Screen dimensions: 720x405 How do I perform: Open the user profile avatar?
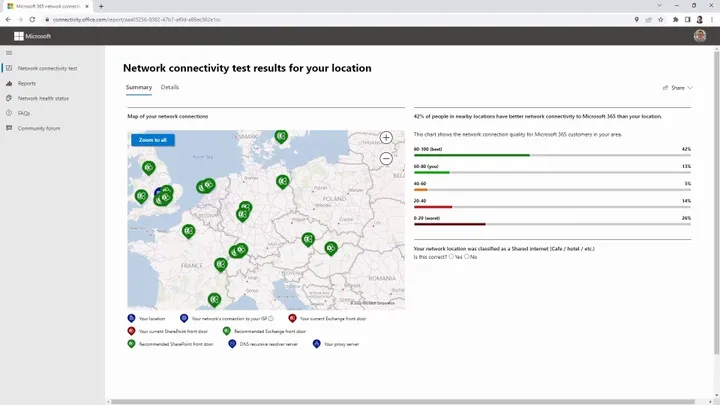700,36
